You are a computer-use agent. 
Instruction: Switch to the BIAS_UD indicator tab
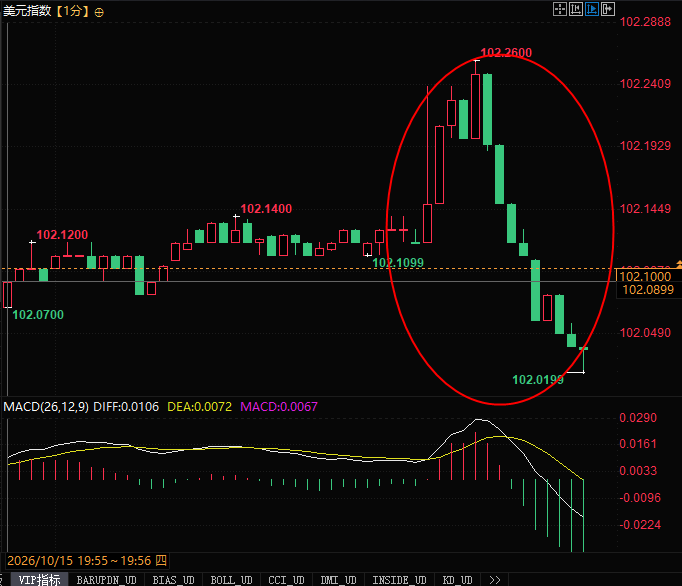[x=174, y=579]
